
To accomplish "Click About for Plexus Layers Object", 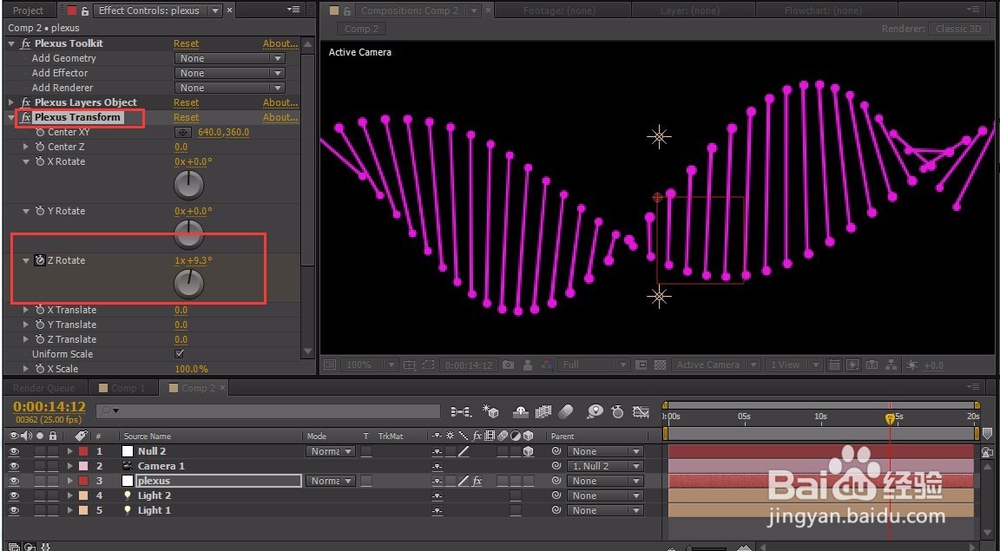I will [x=281, y=103].
